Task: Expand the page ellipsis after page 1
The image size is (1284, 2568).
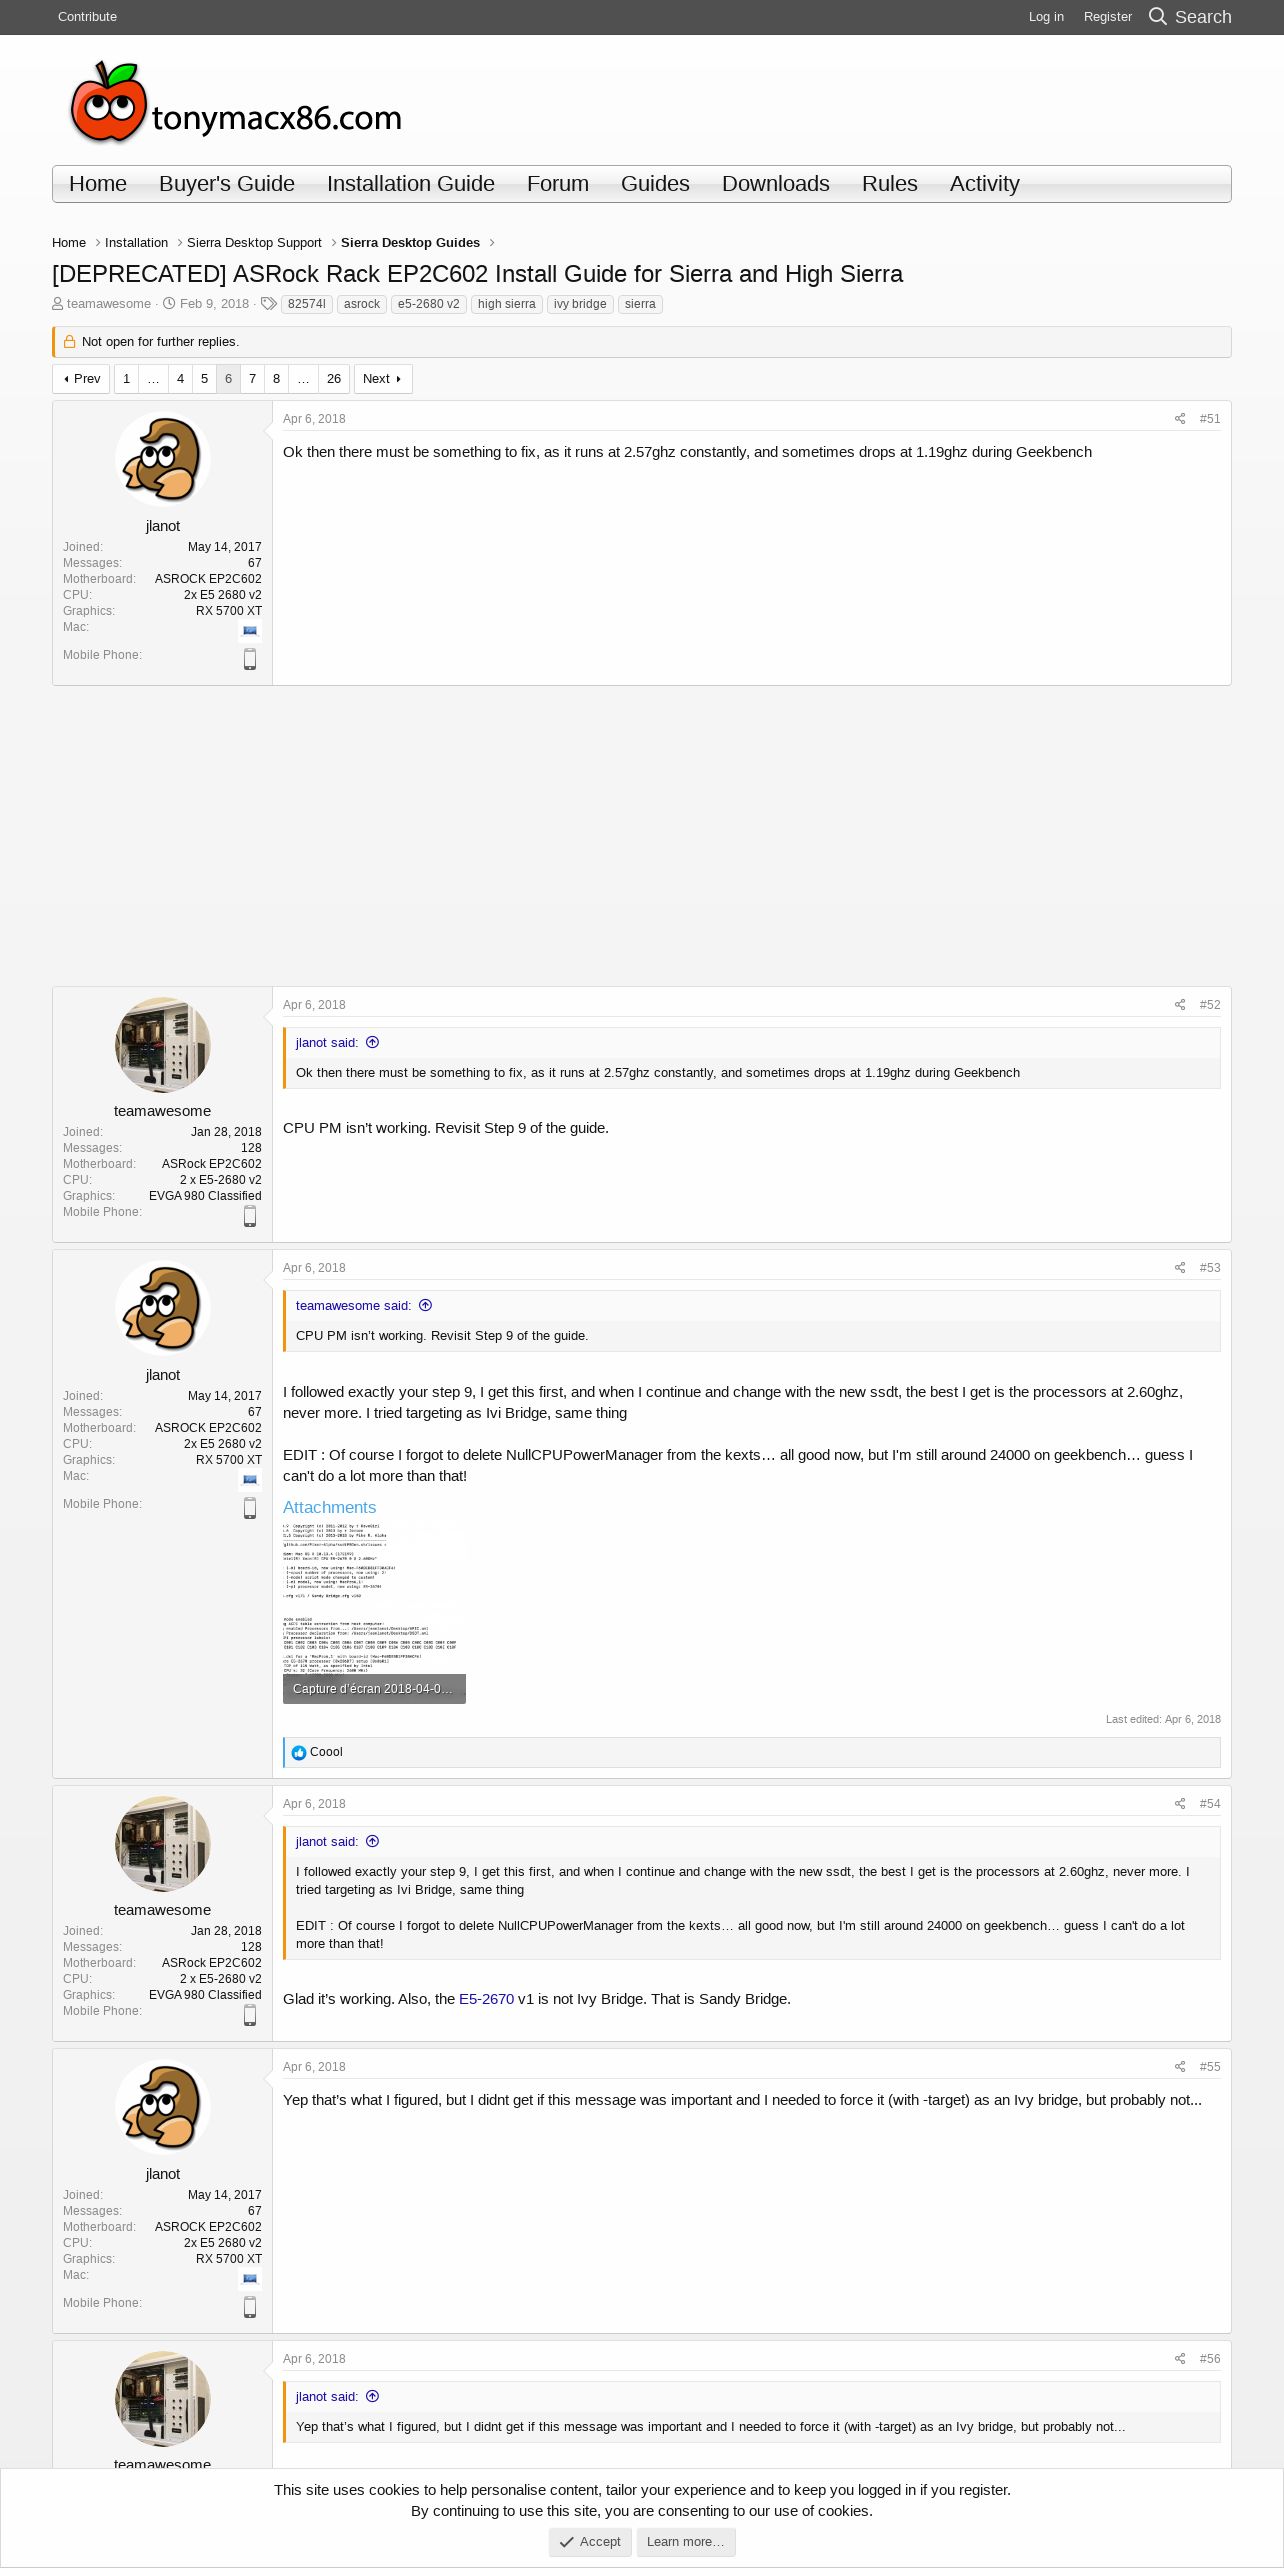Action: click(x=153, y=379)
